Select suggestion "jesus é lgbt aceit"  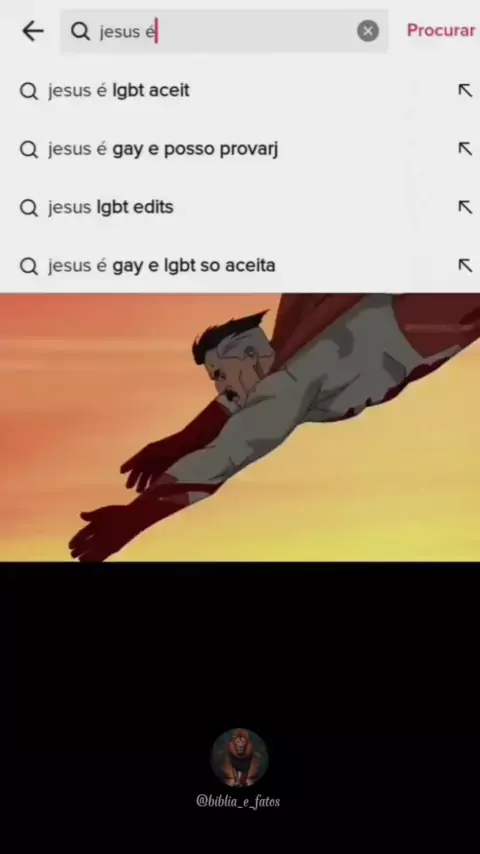coord(240,90)
